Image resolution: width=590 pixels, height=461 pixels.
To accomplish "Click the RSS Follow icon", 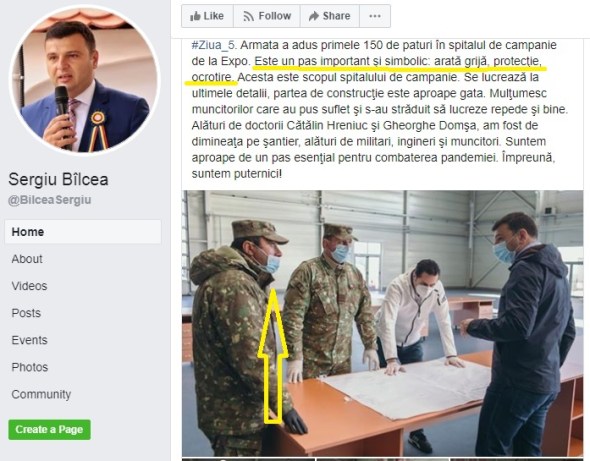I will tap(248, 17).
